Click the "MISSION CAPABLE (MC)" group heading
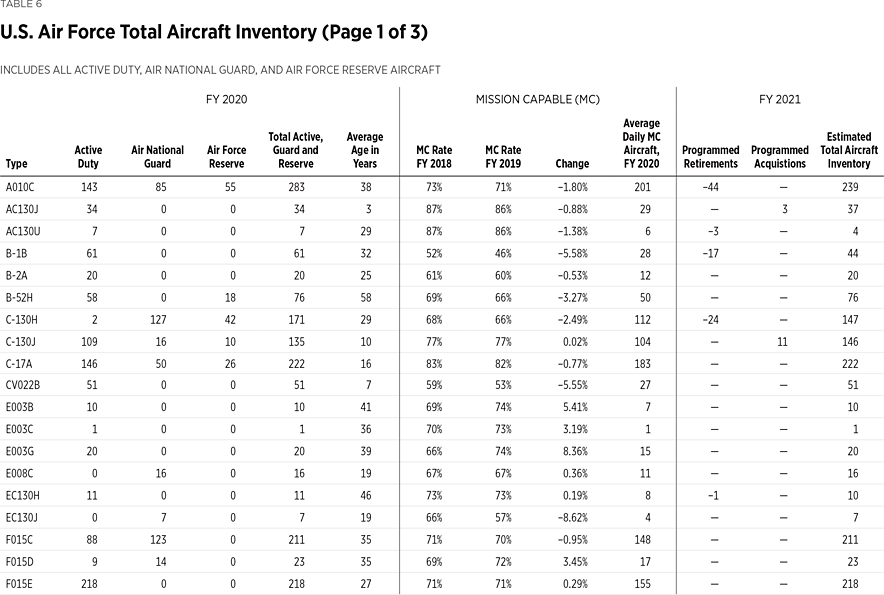 pos(537,100)
